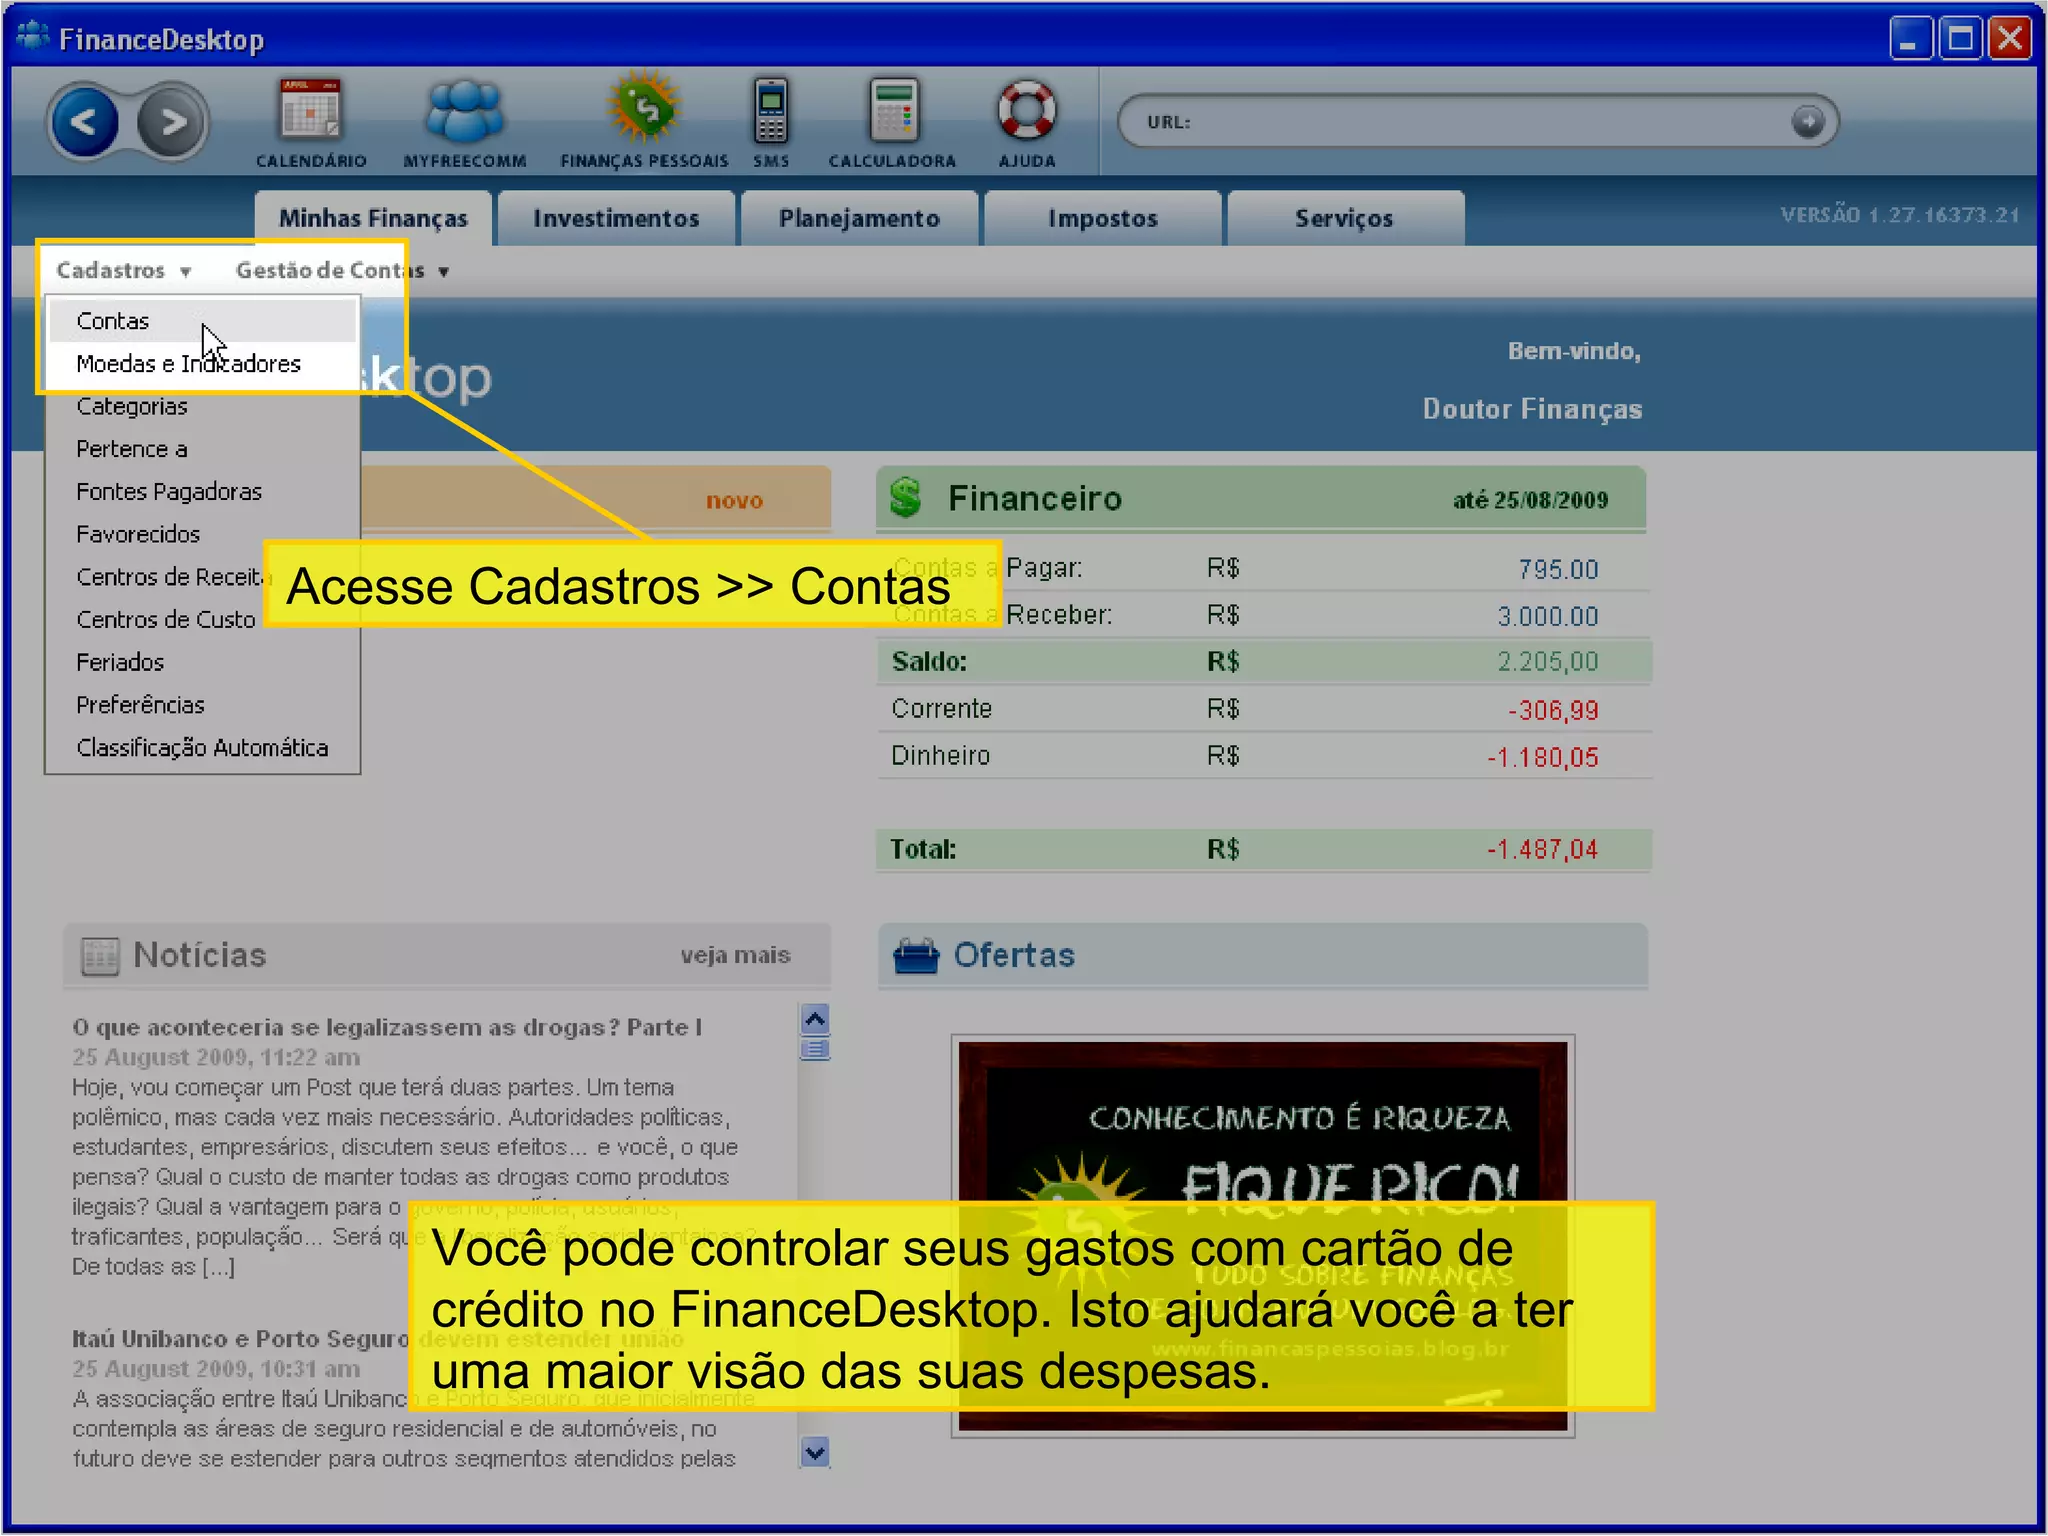Click the green dollar Financeiro icon
This screenshot has height=1536, width=2048.
[906, 497]
